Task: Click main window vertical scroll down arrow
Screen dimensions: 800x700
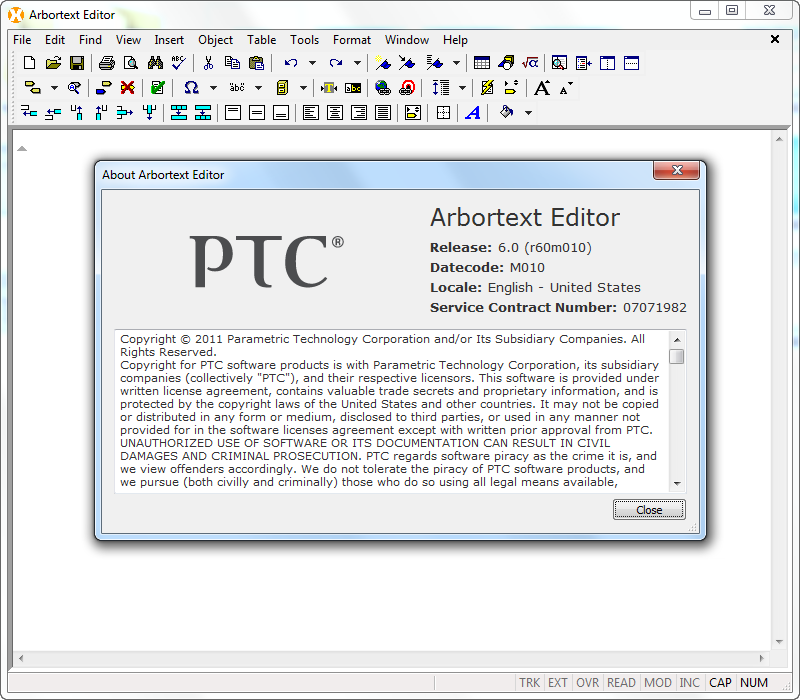Action: (779, 642)
